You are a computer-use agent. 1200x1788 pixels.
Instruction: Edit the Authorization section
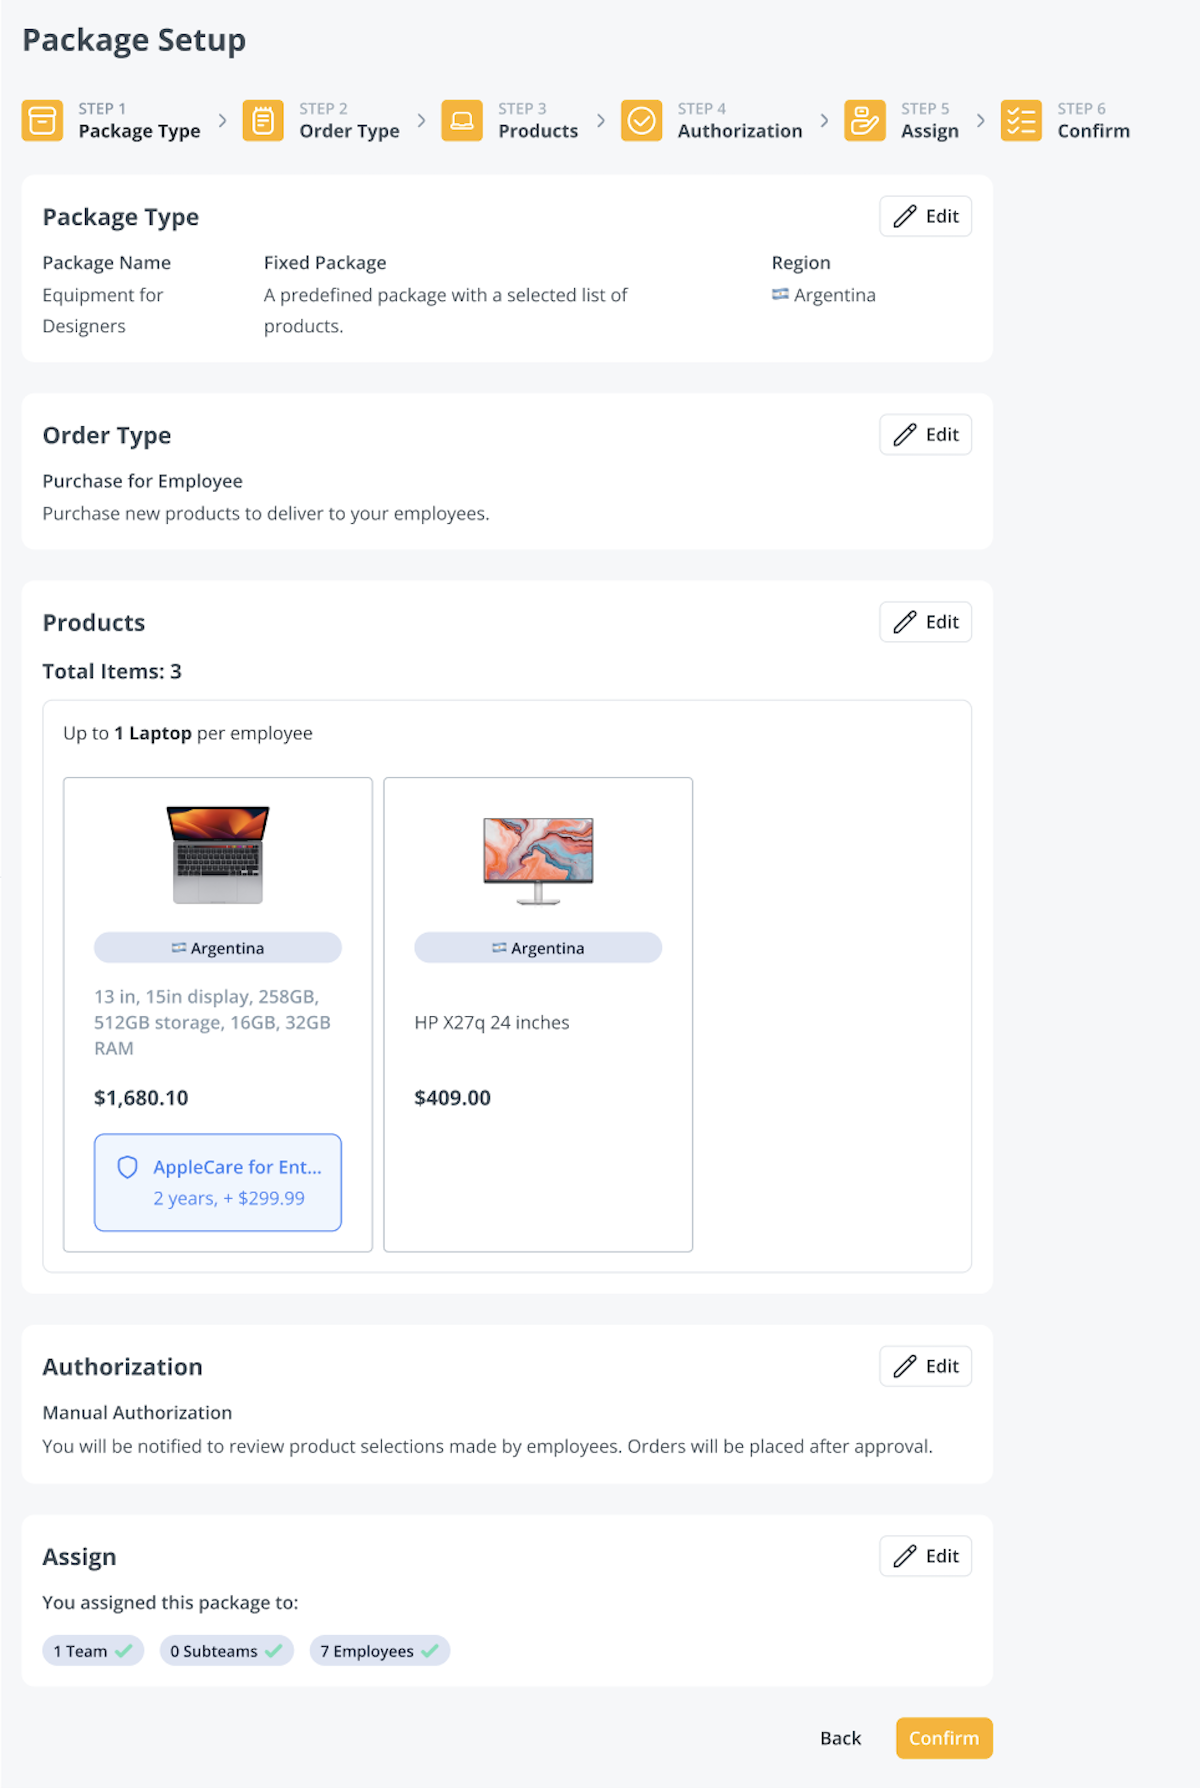coord(925,1366)
